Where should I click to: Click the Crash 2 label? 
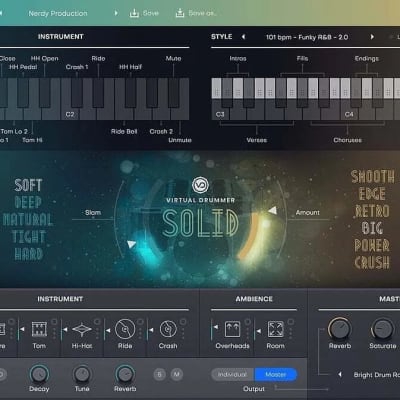coord(161,131)
